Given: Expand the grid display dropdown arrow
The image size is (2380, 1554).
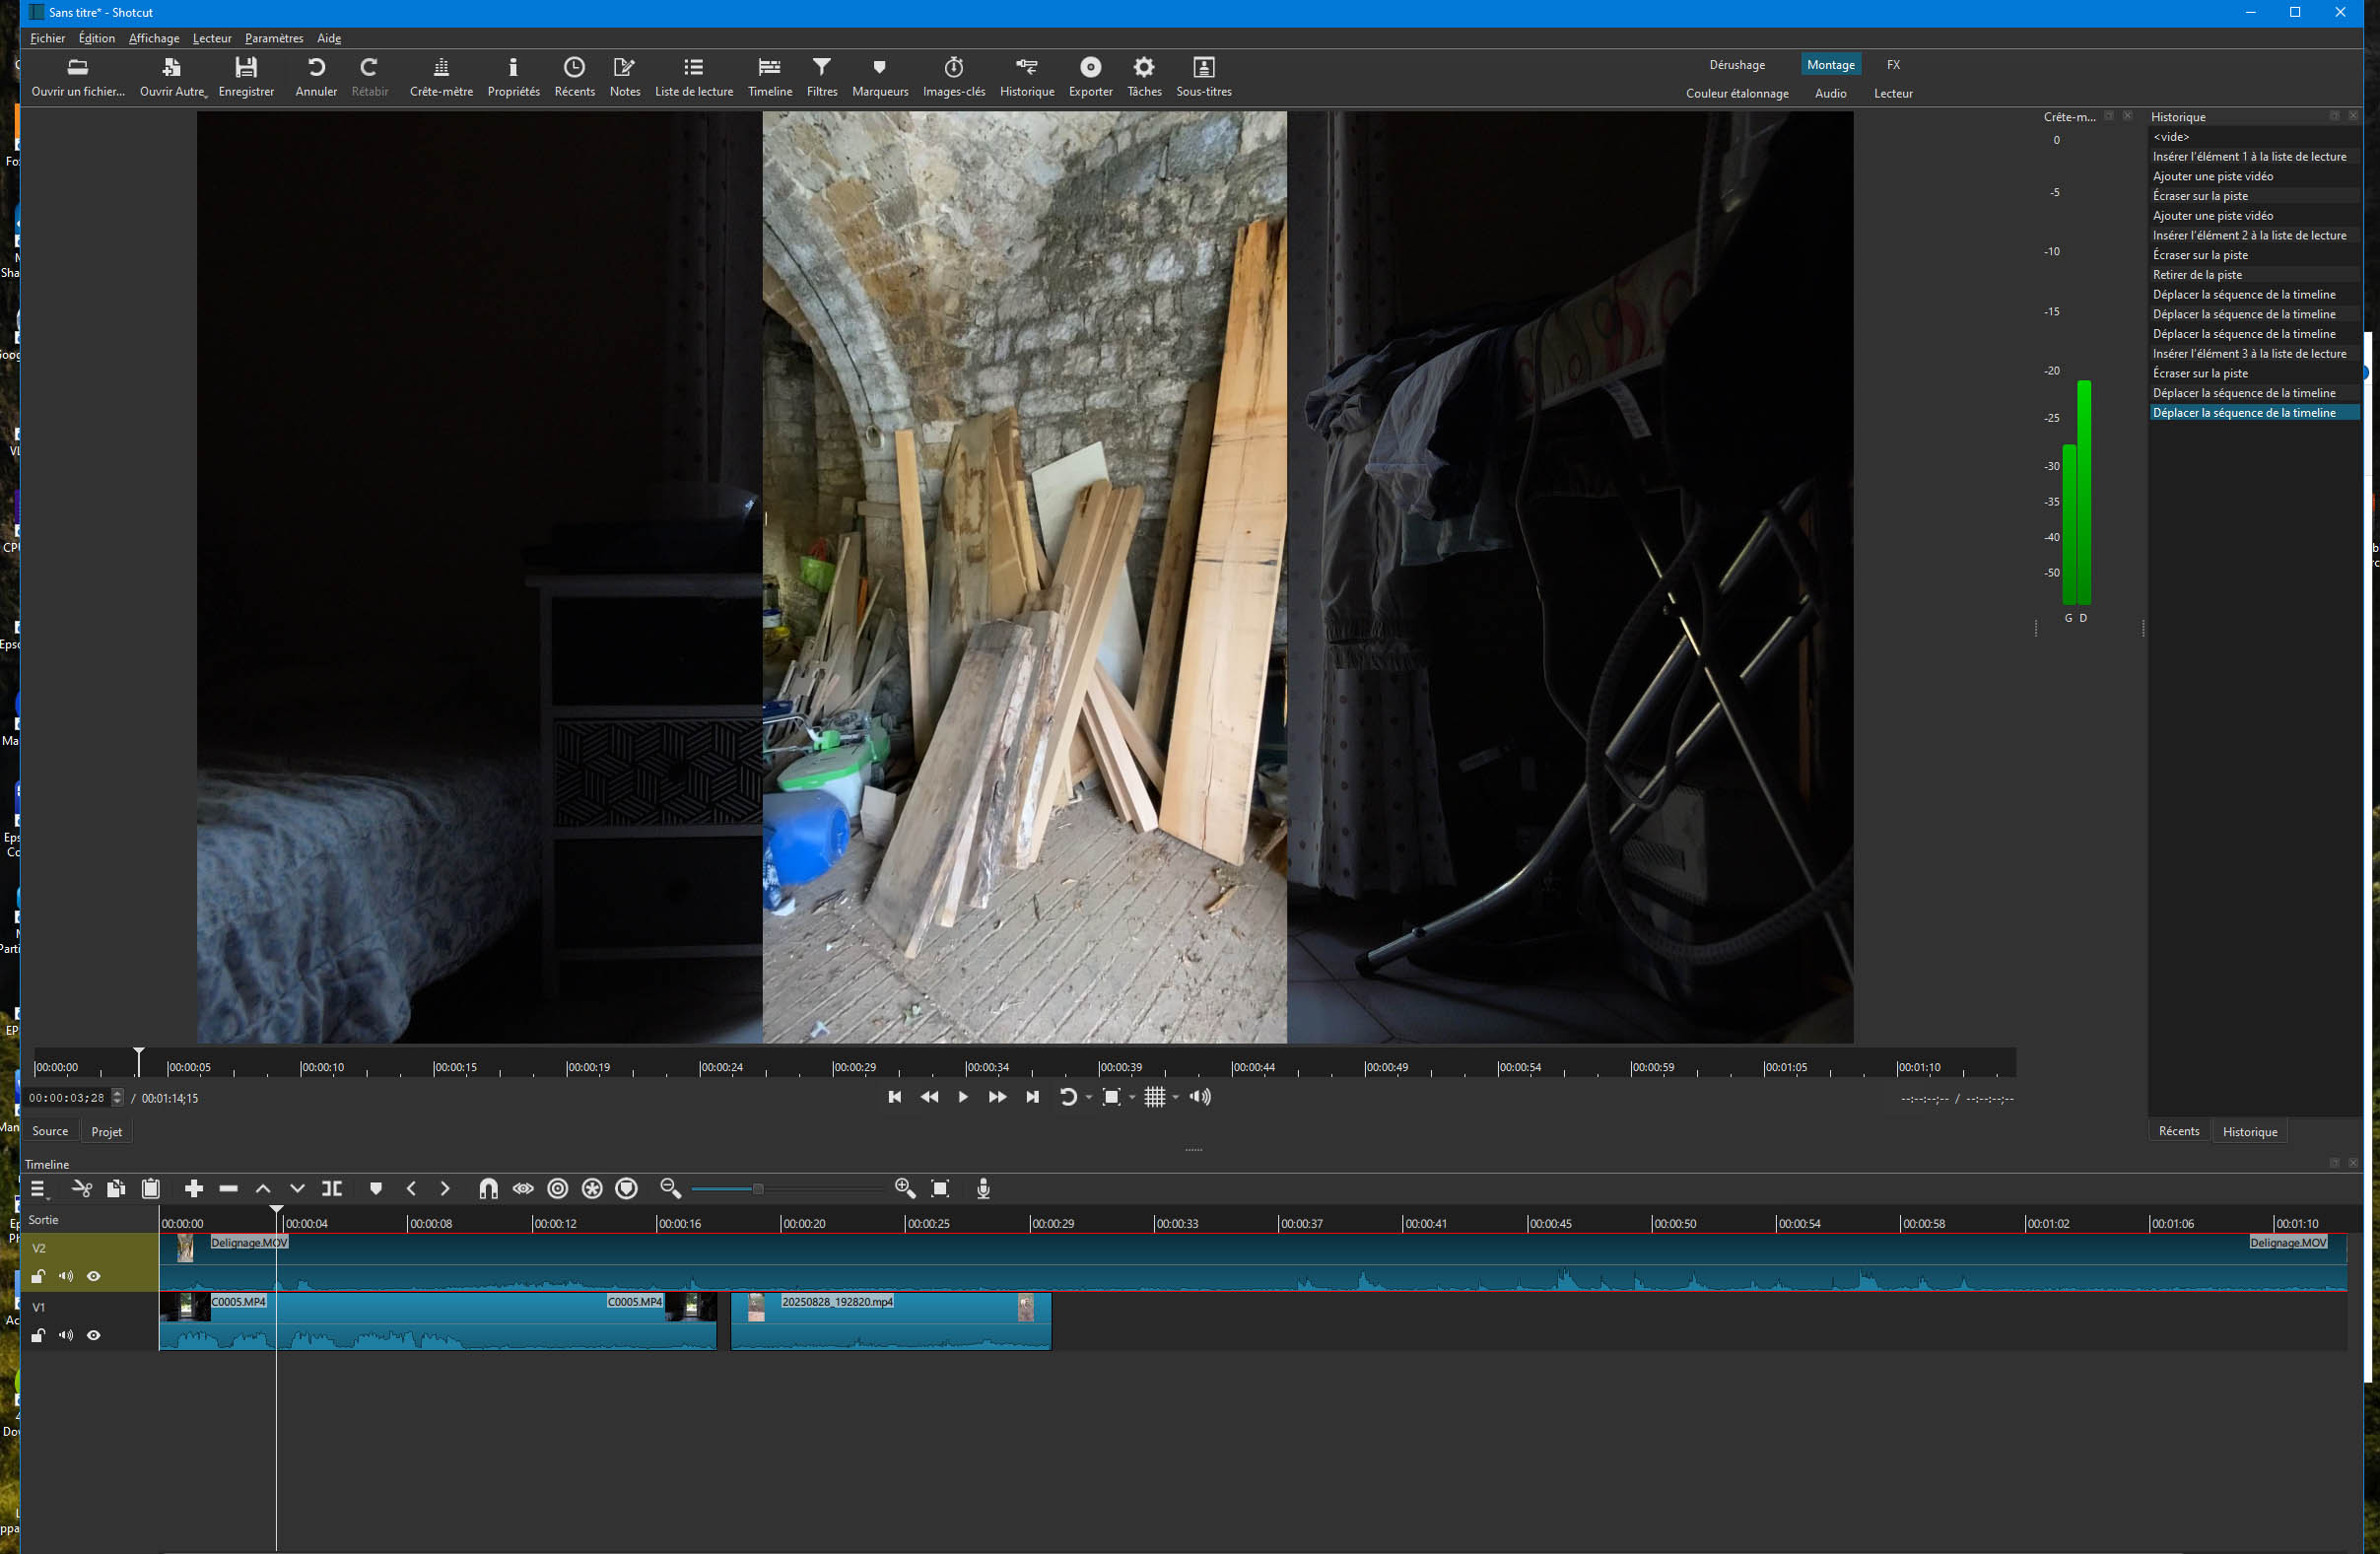Looking at the screenshot, I should (1176, 1098).
